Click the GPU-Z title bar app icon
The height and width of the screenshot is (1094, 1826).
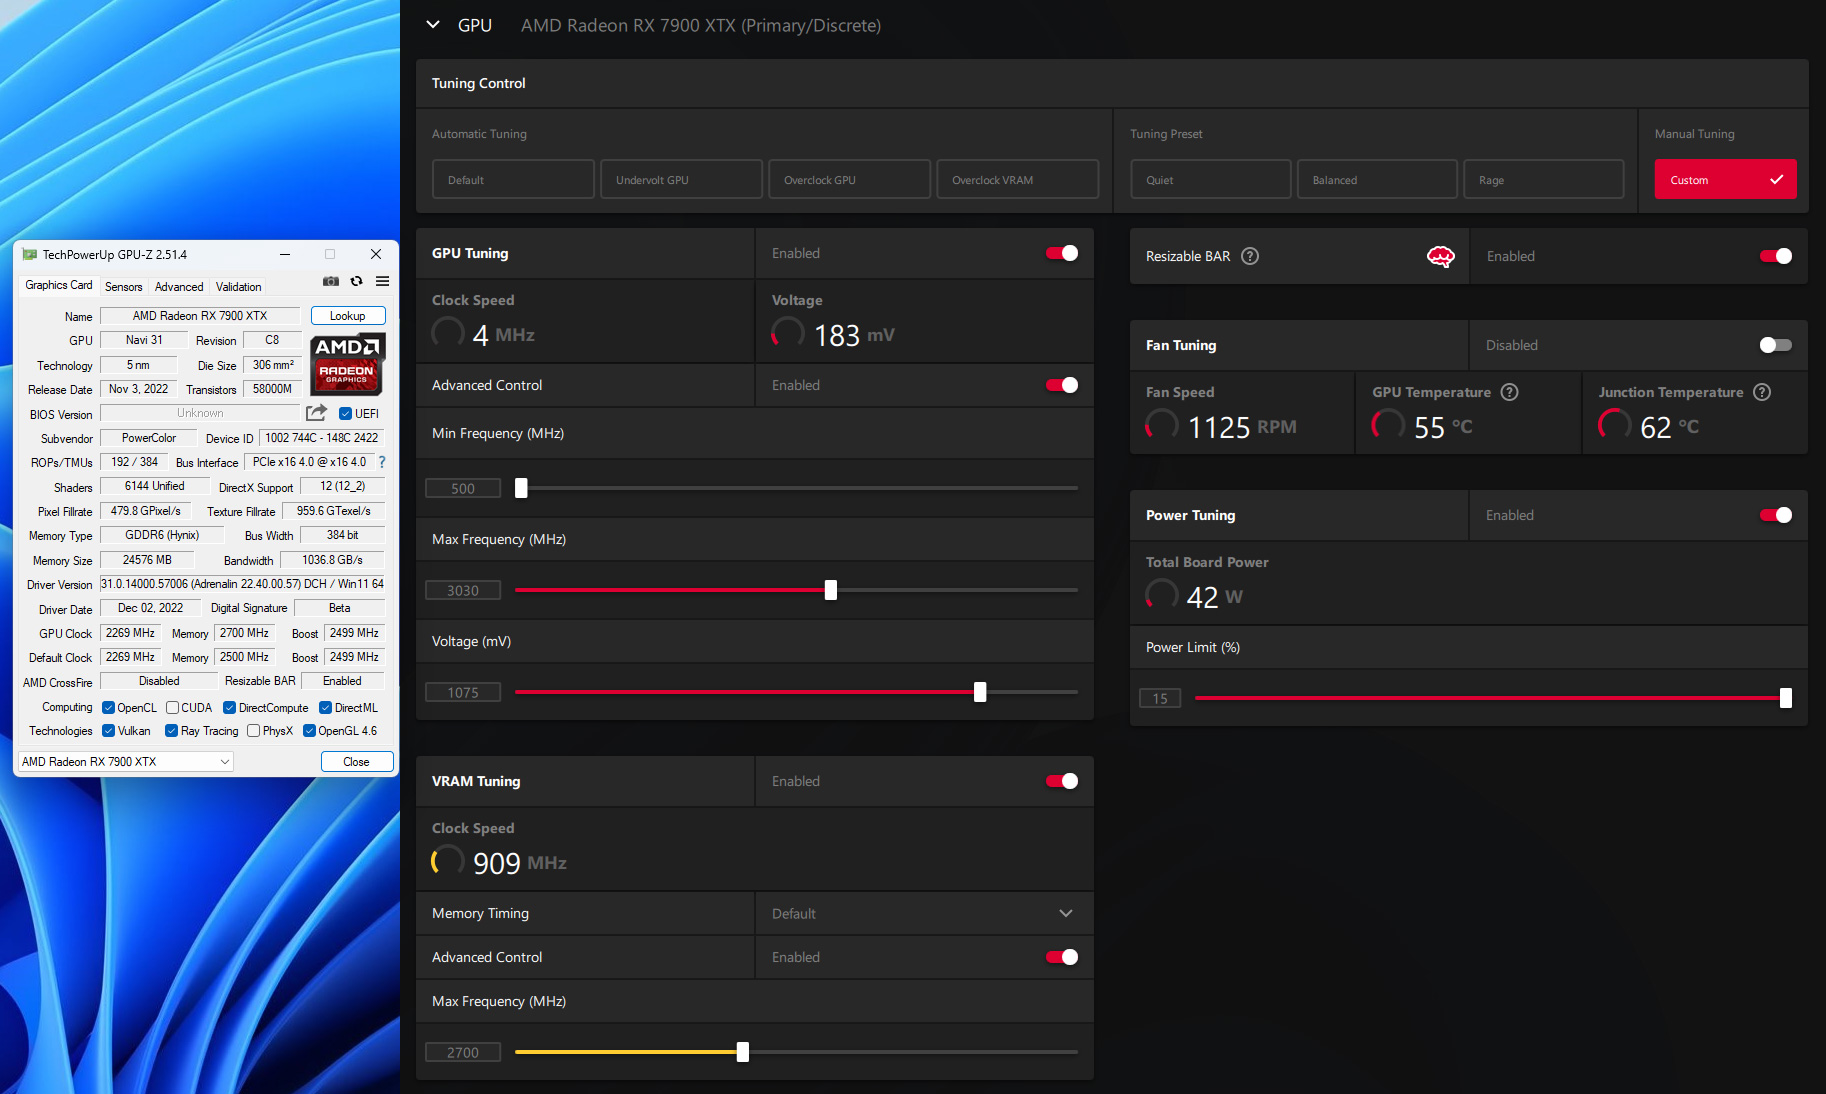click(x=29, y=254)
